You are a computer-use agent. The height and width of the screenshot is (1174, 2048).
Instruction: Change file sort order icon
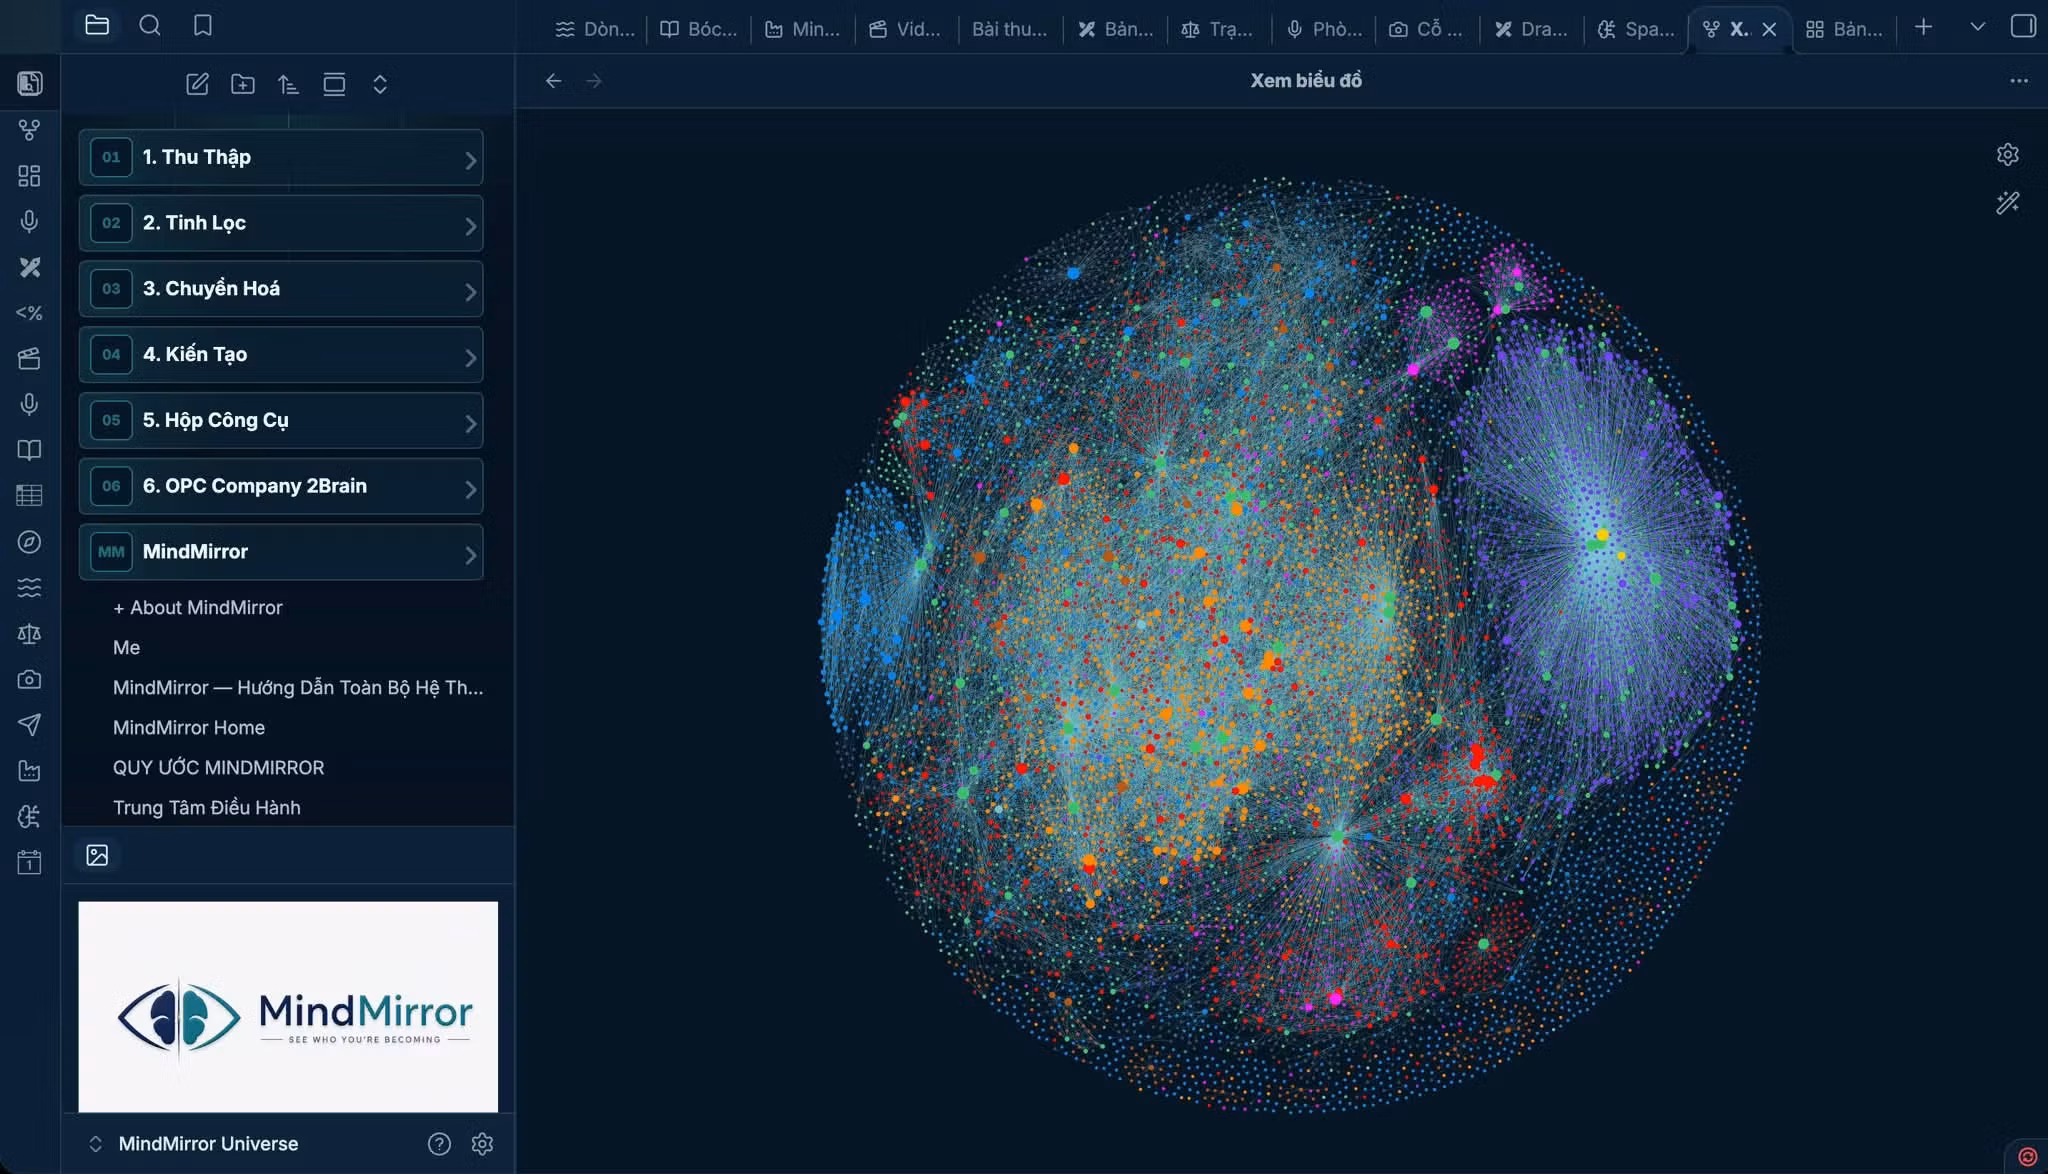point(288,84)
